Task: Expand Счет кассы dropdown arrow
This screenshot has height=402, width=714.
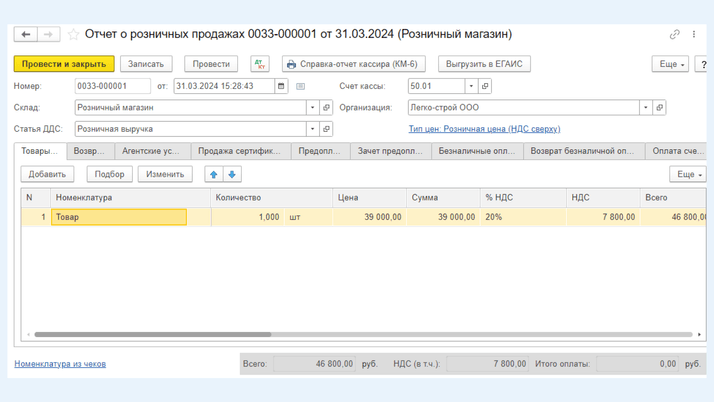Action: [471, 86]
